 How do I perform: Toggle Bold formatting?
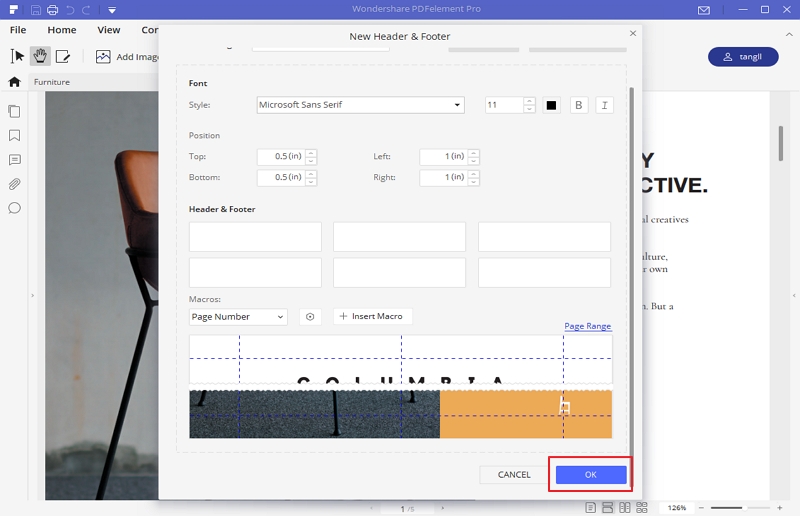point(579,105)
